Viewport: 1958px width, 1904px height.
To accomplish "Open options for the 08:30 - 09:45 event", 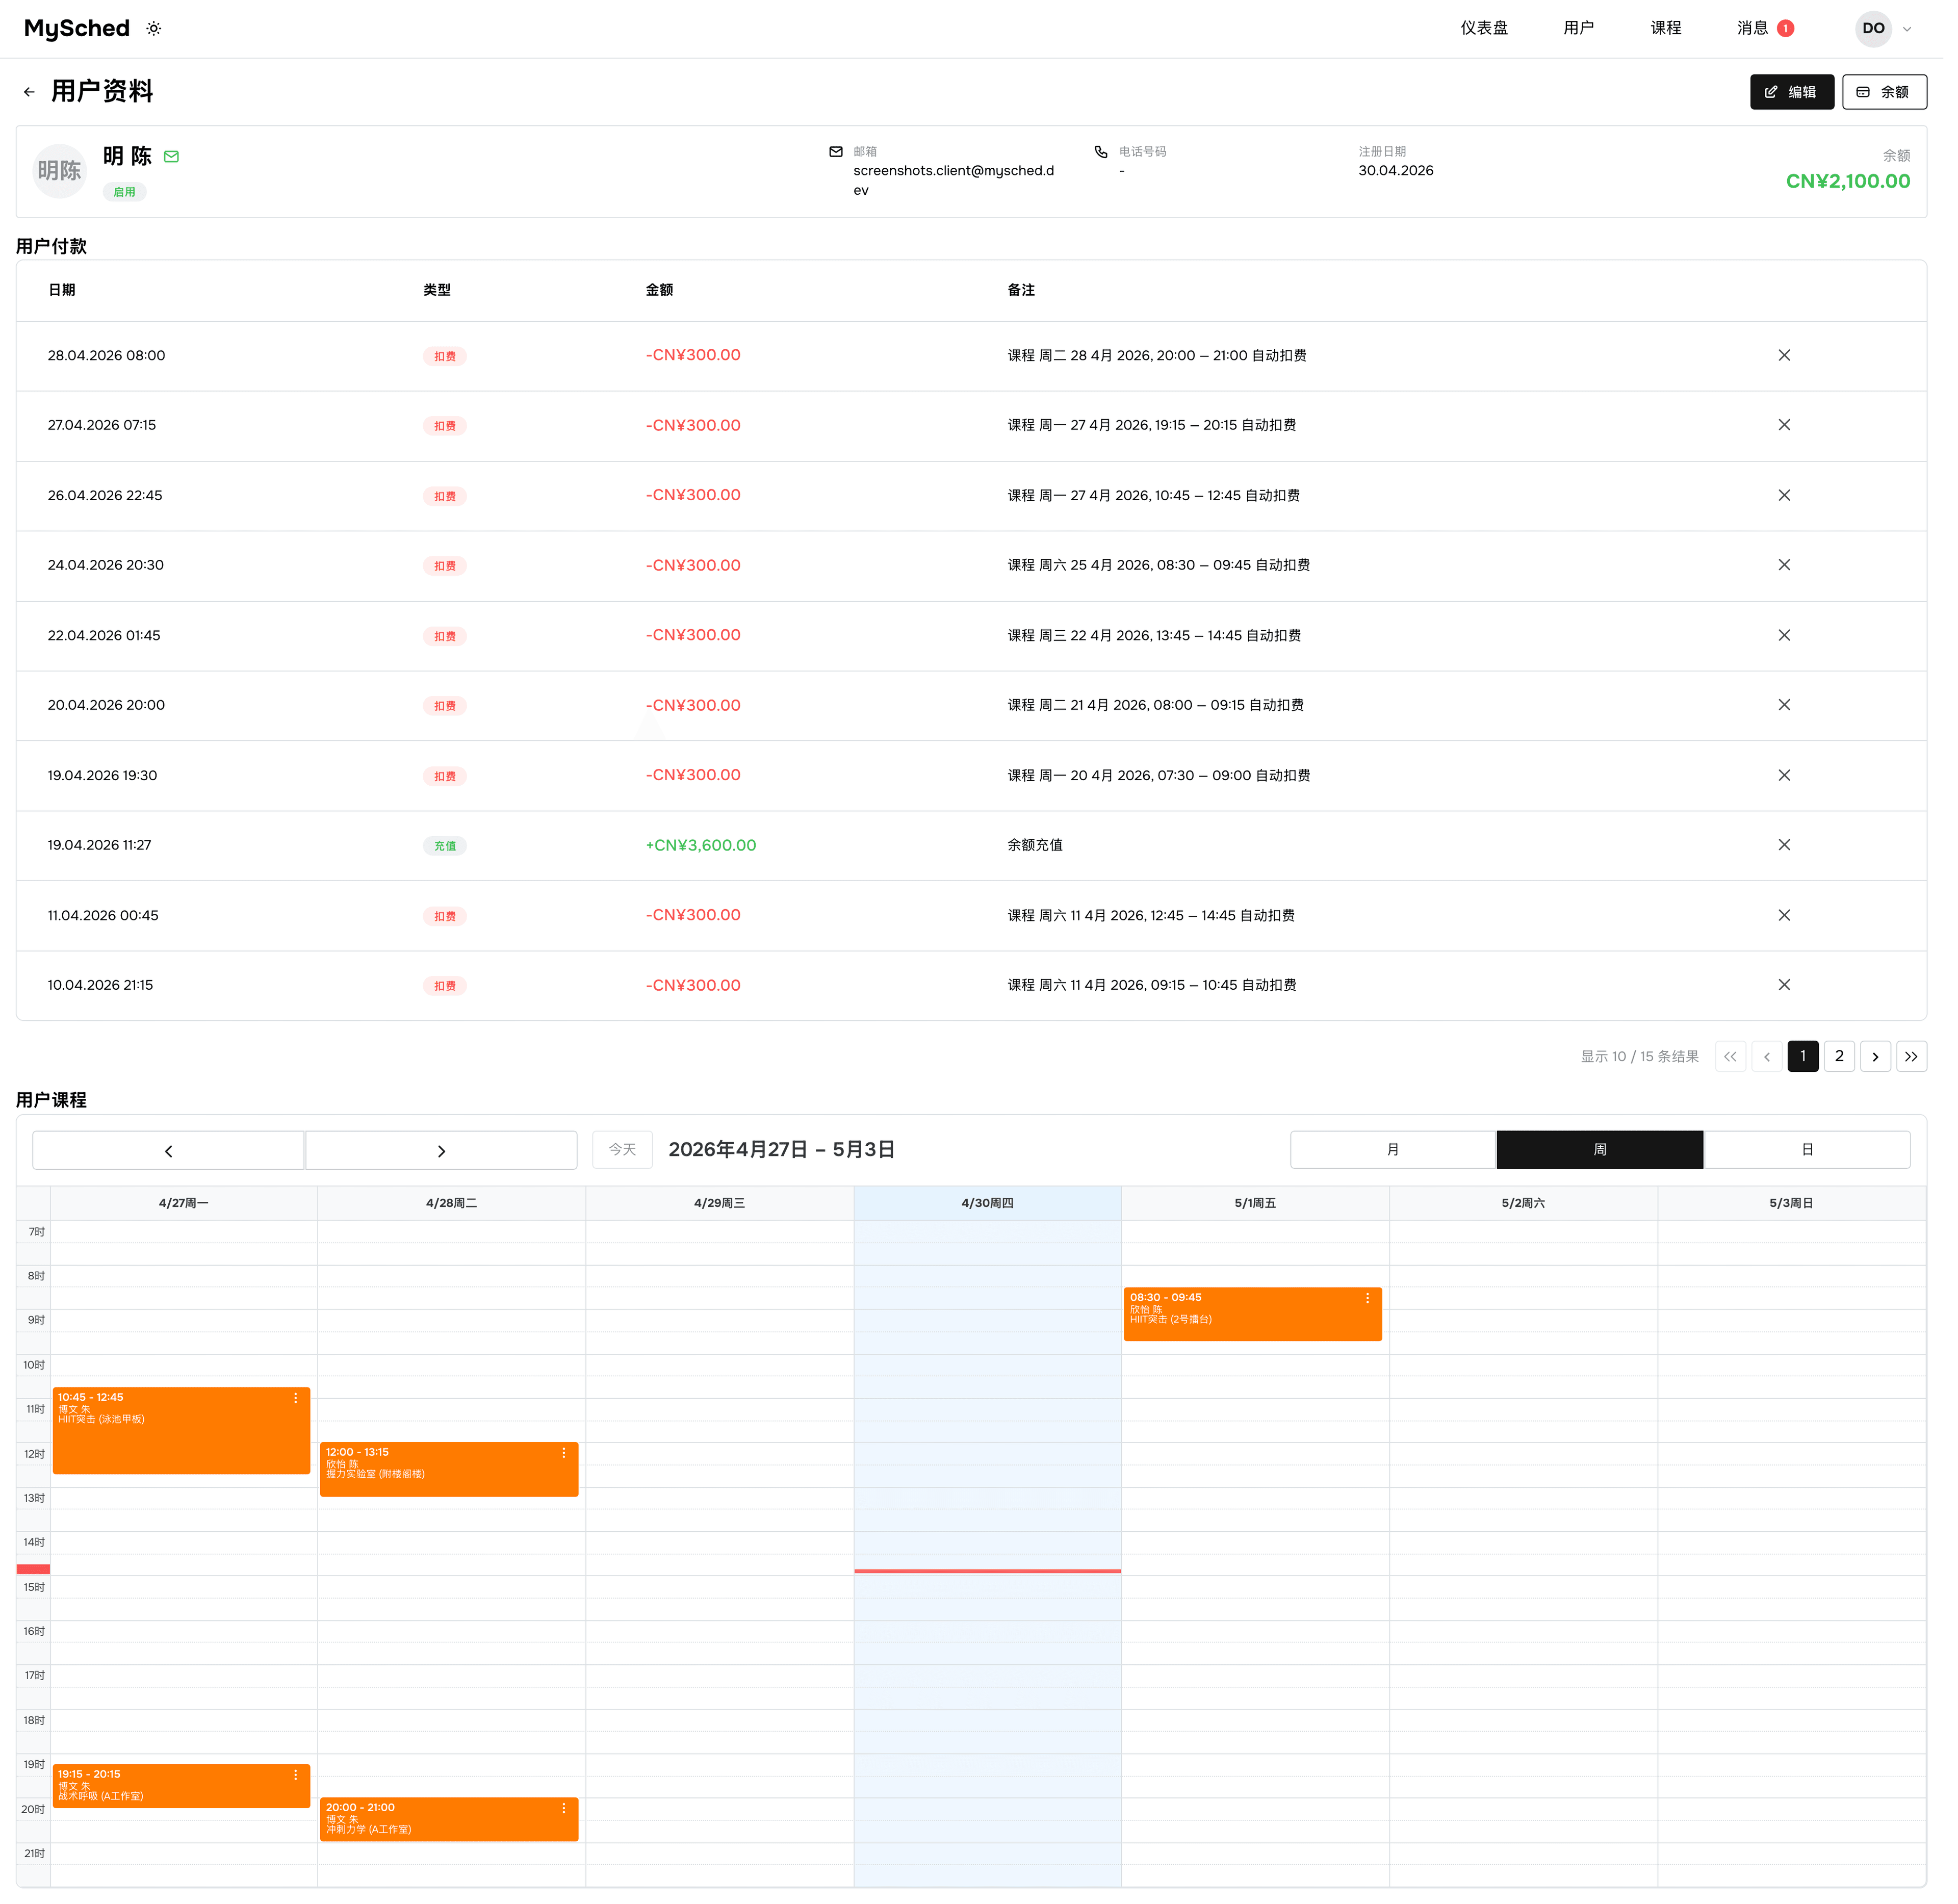I will coord(1377,1307).
